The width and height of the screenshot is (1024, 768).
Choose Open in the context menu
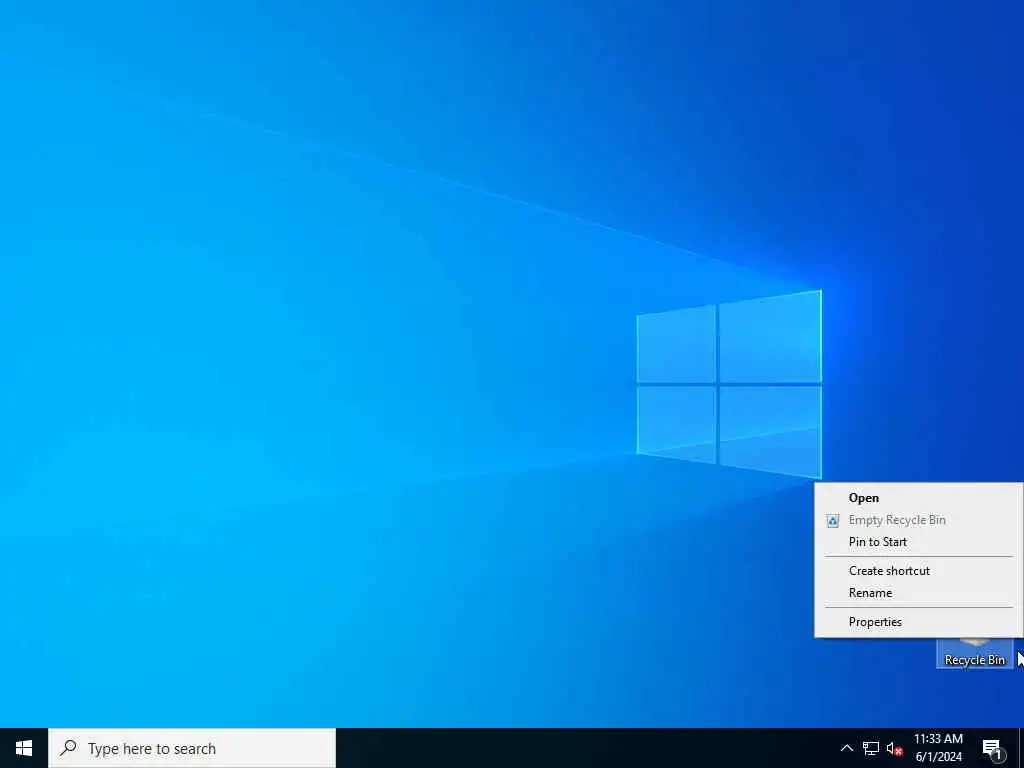(918, 498)
